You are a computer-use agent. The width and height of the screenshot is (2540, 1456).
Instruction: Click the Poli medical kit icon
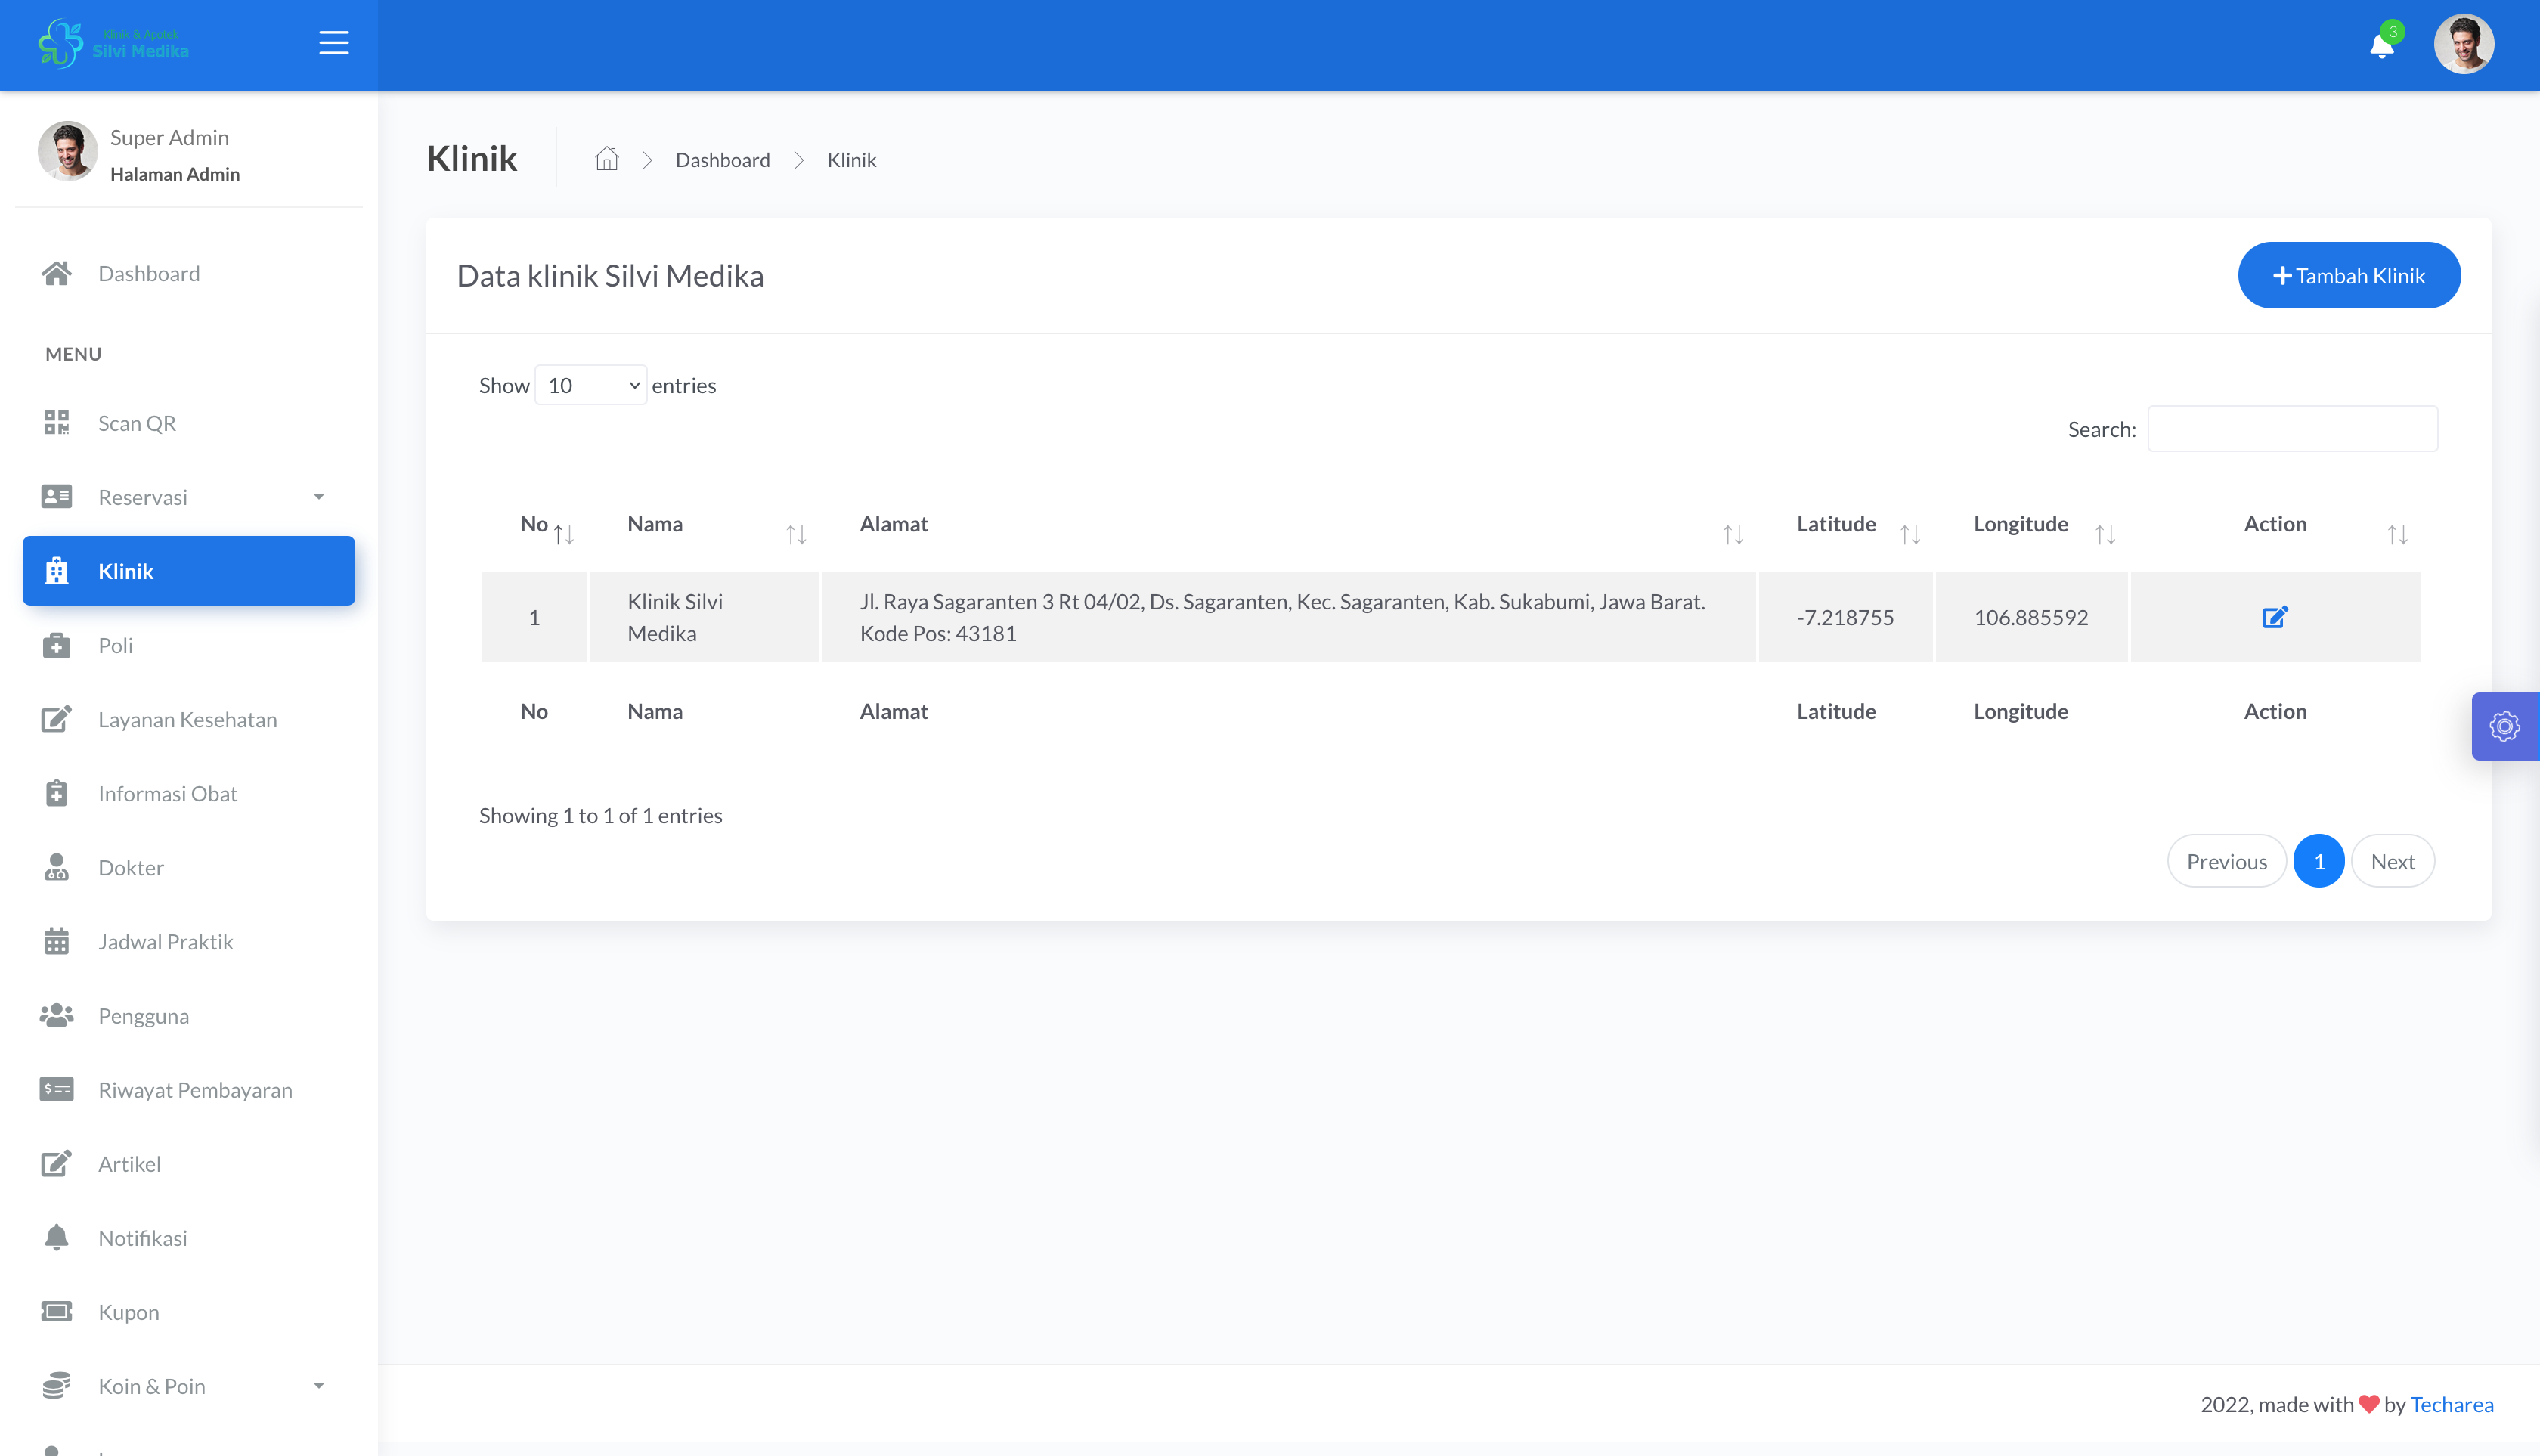point(56,645)
